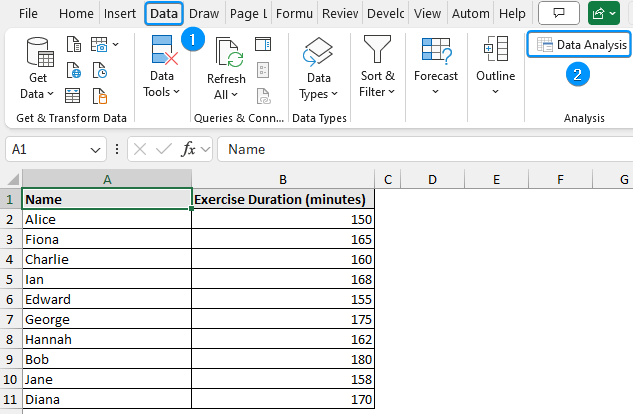Select the cell containing Charlie

[107, 259]
